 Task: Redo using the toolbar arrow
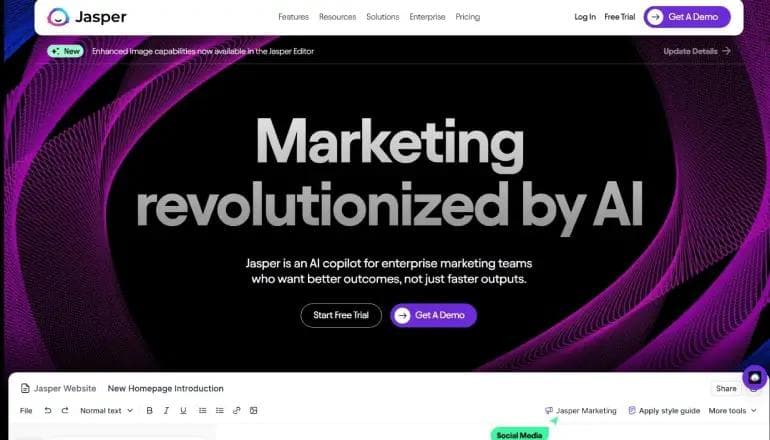coord(65,411)
